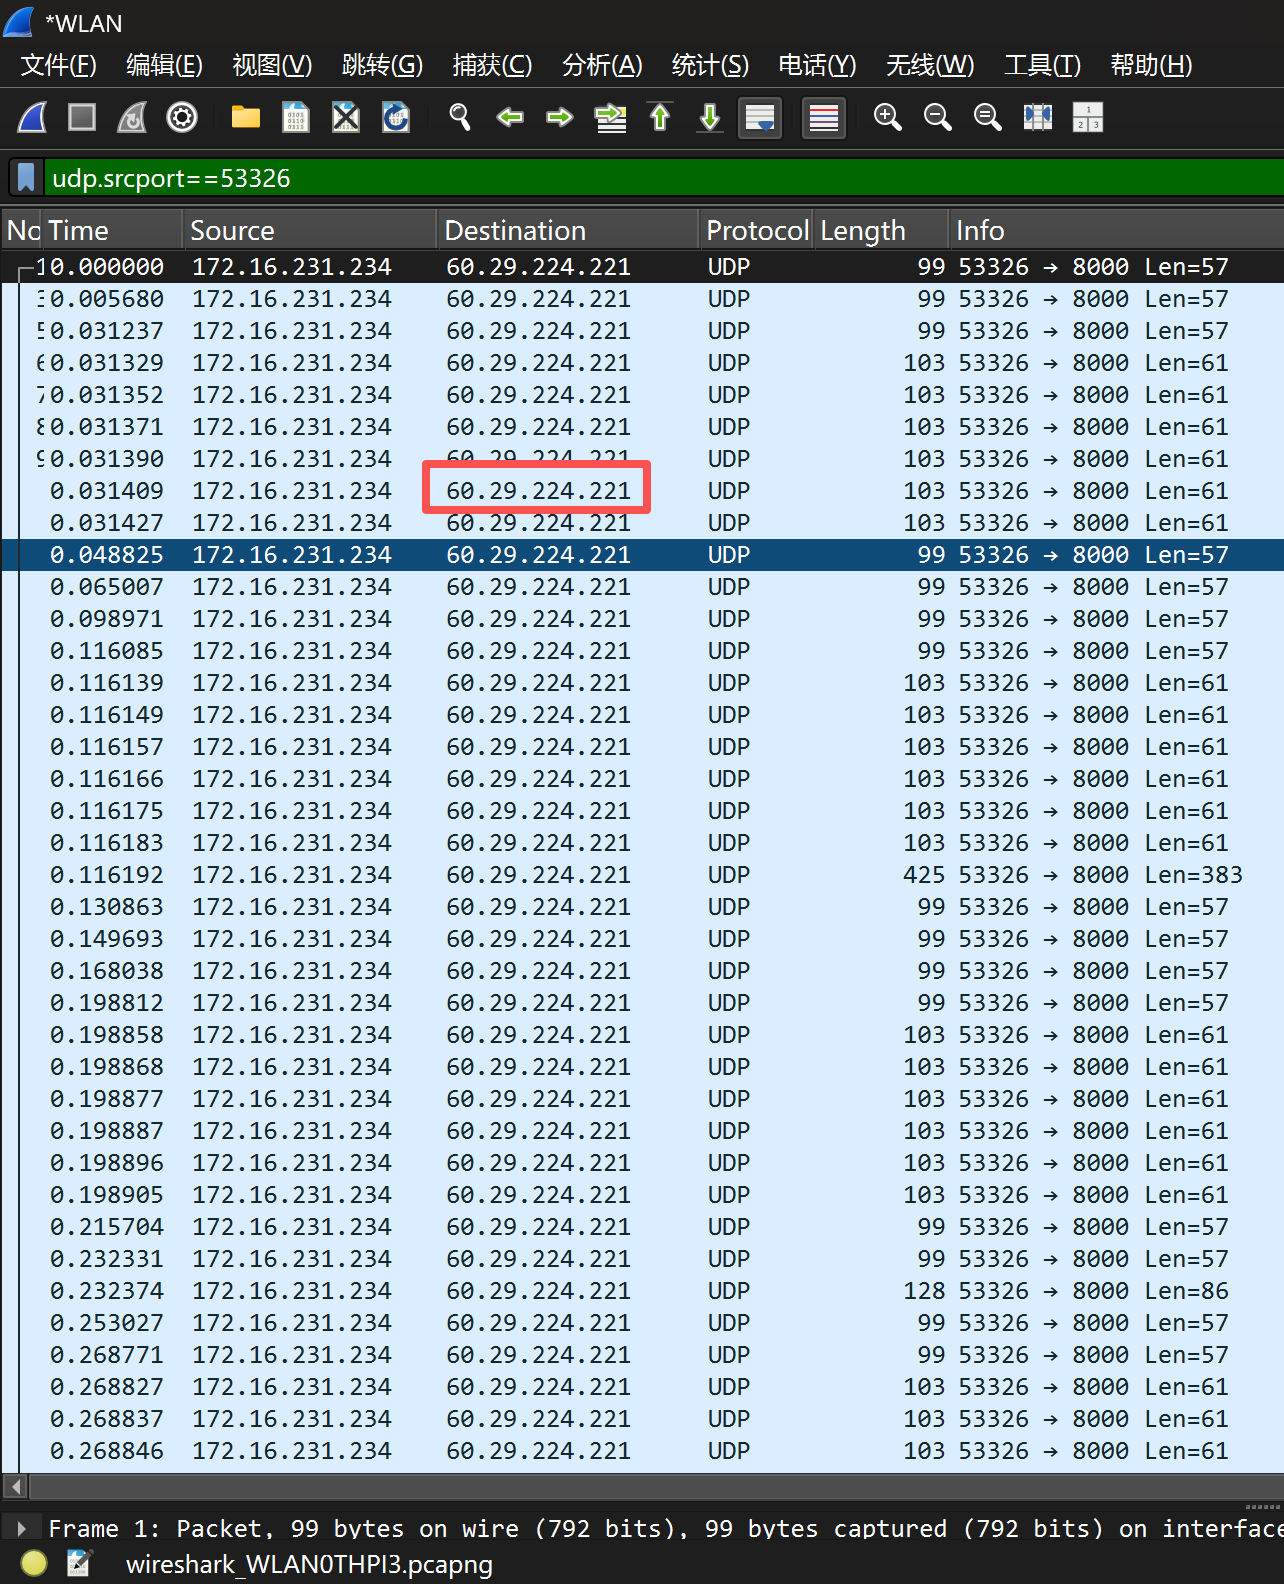The image size is (1284, 1584).
Task: Toggle auto-scroll during live capture
Action: 760,118
